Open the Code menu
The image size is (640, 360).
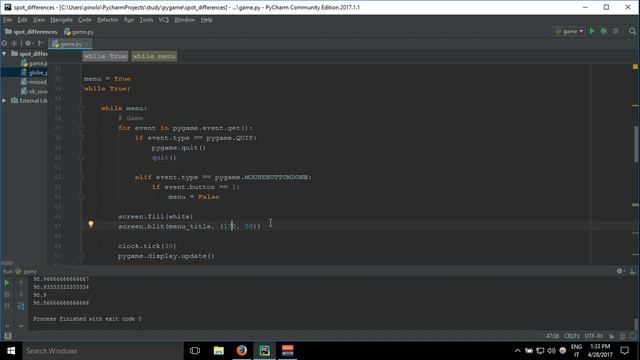(x=84, y=20)
